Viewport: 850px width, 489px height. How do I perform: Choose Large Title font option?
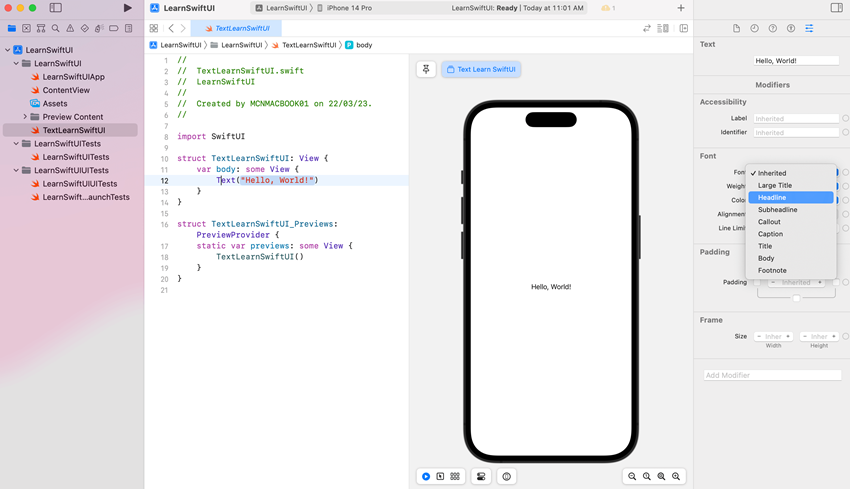[x=791, y=185]
